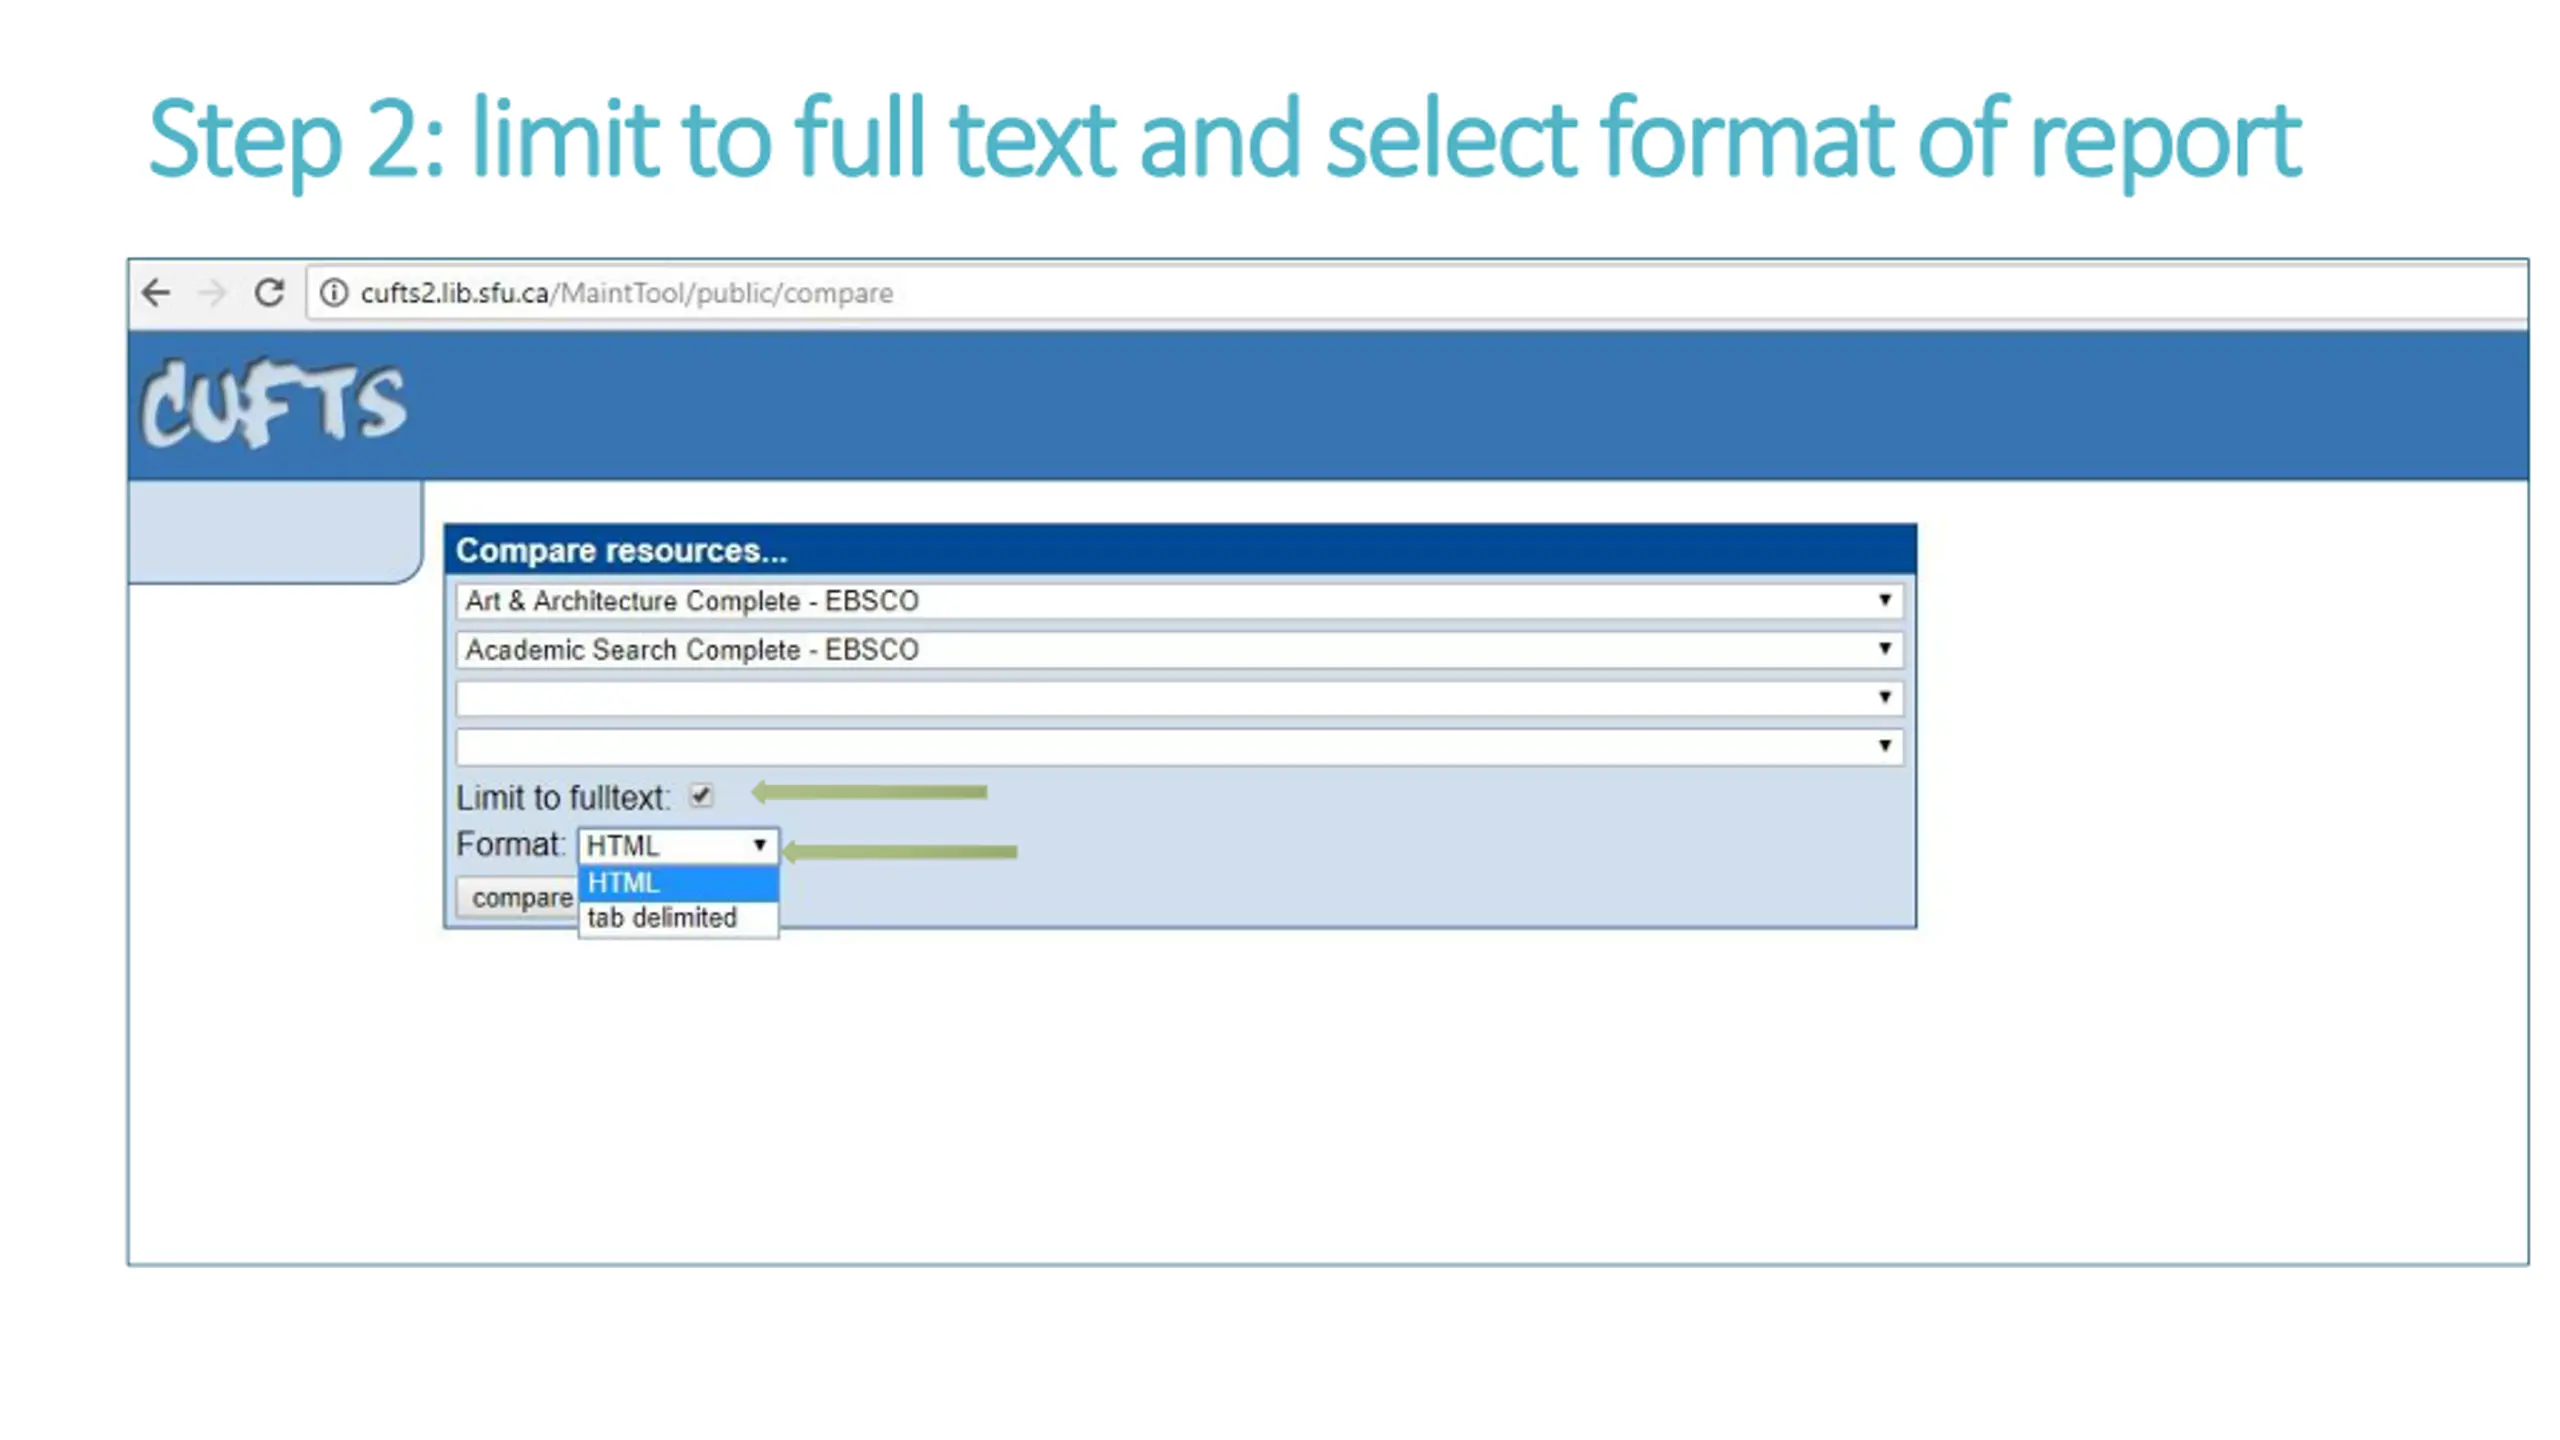Open the Academic Search Complete dropdown
Image resolution: width=2560 pixels, height=1440 pixels.
pos(1180,650)
